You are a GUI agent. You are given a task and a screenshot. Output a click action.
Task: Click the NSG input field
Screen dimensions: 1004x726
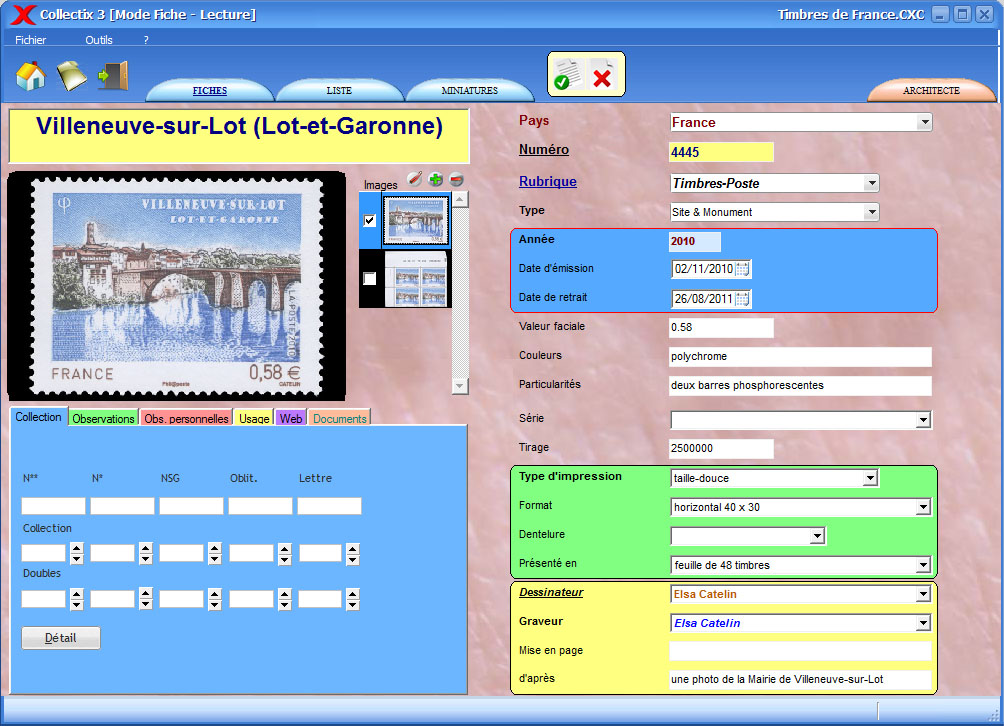[x=191, y=506]
